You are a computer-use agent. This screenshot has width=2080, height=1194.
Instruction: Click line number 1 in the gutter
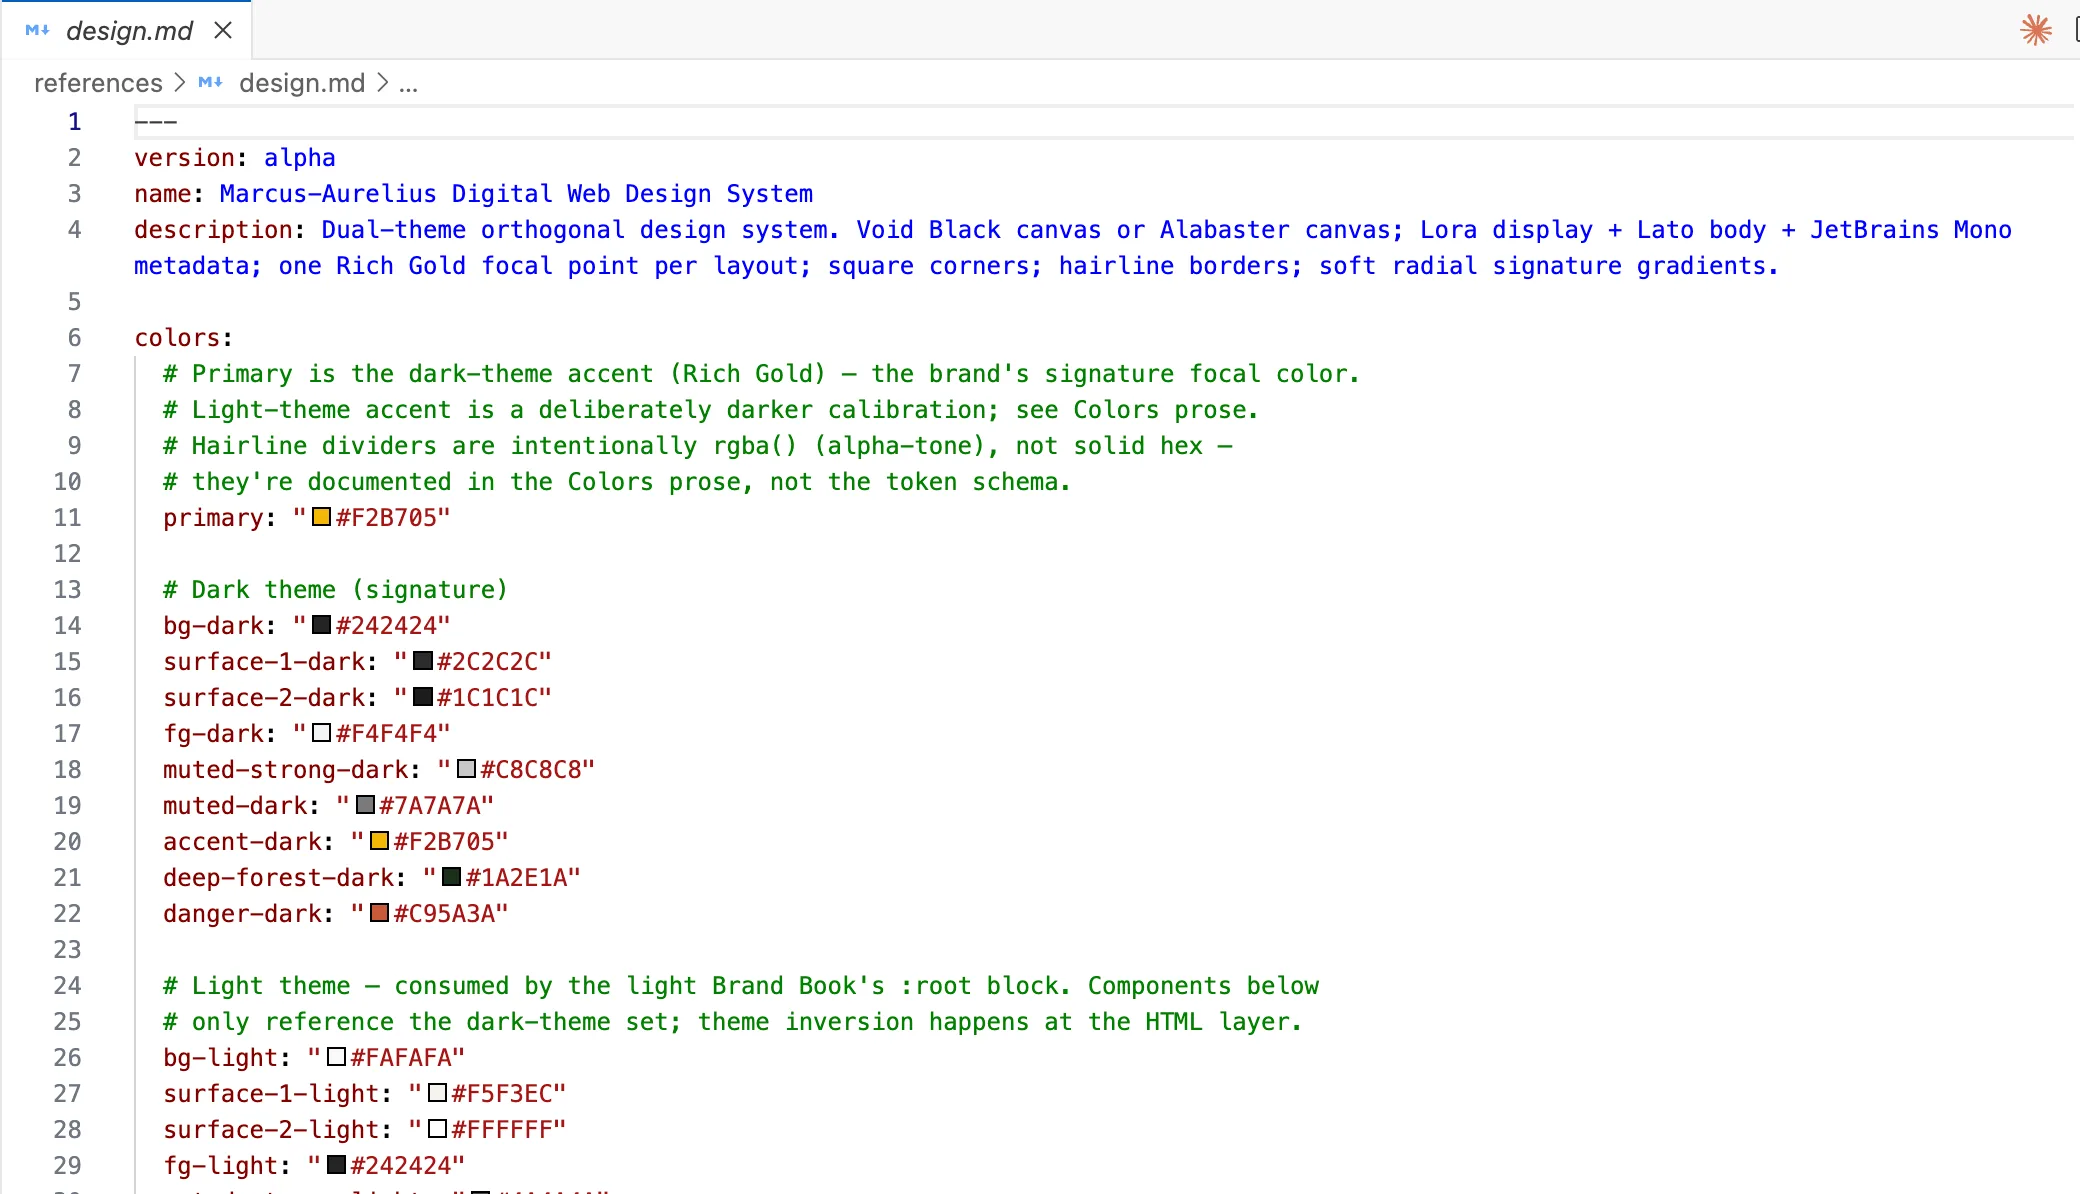tap(74, 122)
